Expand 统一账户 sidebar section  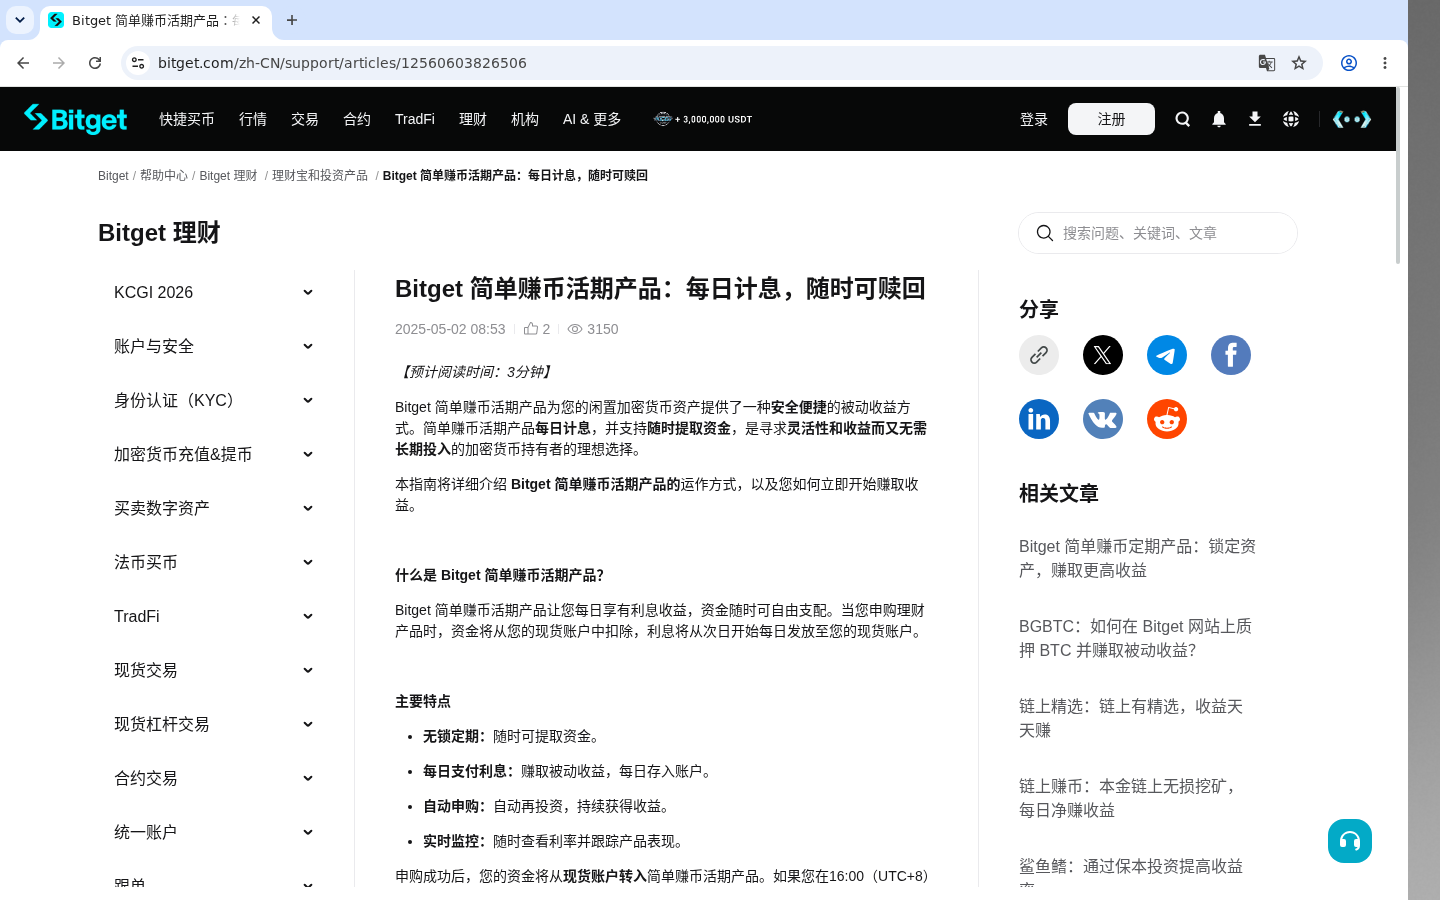coord(214,832)
